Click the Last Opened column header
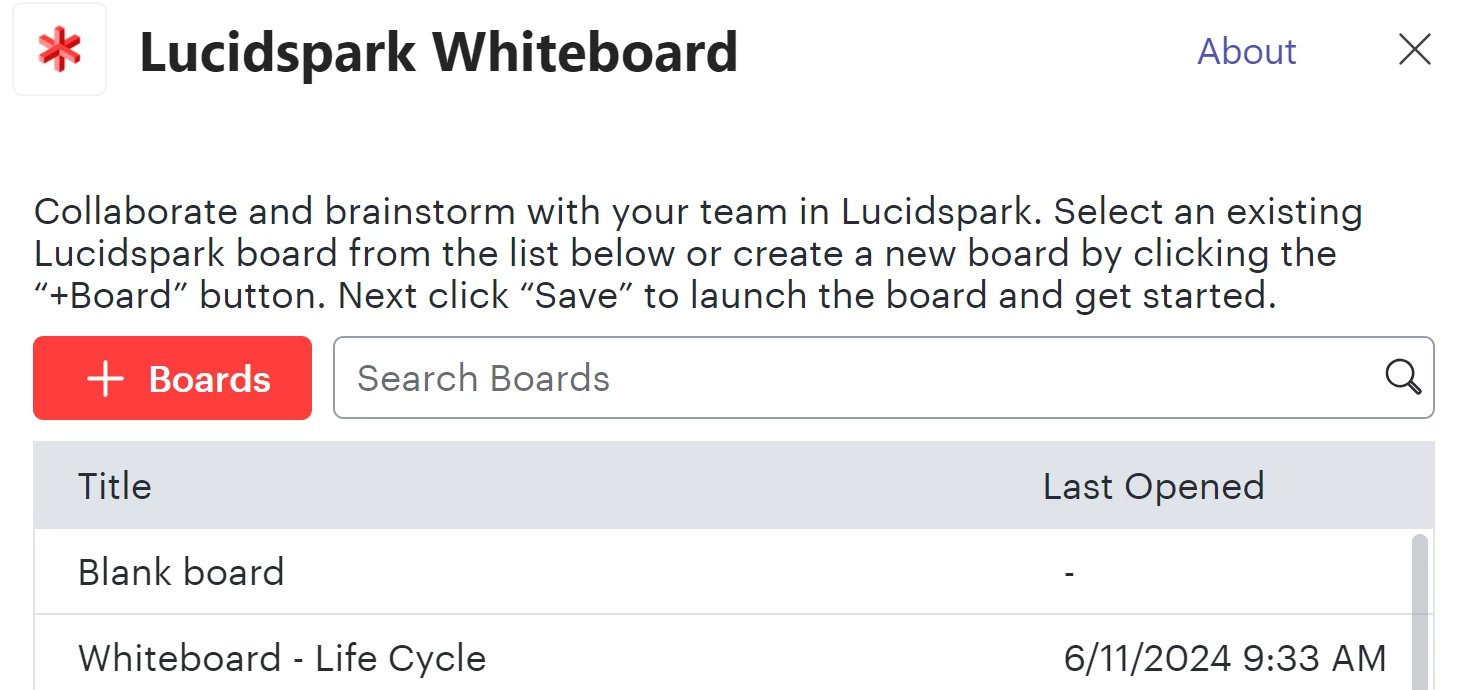Screen dimensions: 1466x690 click(1153, 486)
